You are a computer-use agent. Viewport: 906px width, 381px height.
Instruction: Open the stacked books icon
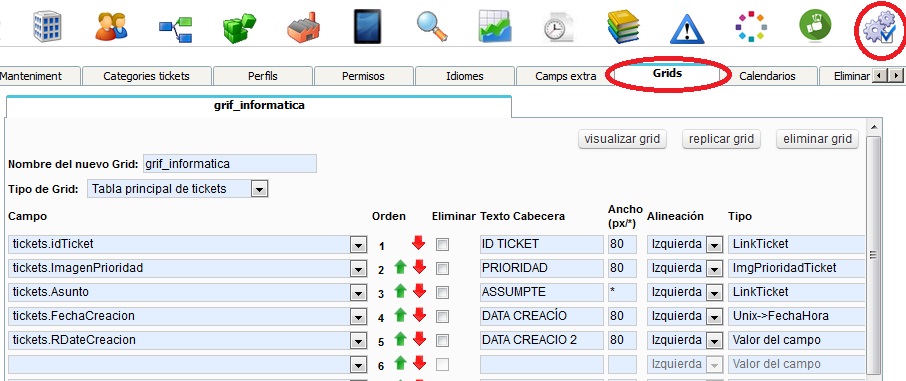point(623,27)
